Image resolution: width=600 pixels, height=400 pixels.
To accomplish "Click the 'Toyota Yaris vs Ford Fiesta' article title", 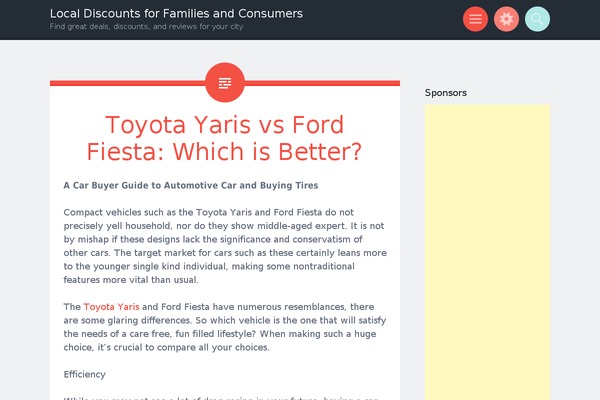I will pos(225,138).
